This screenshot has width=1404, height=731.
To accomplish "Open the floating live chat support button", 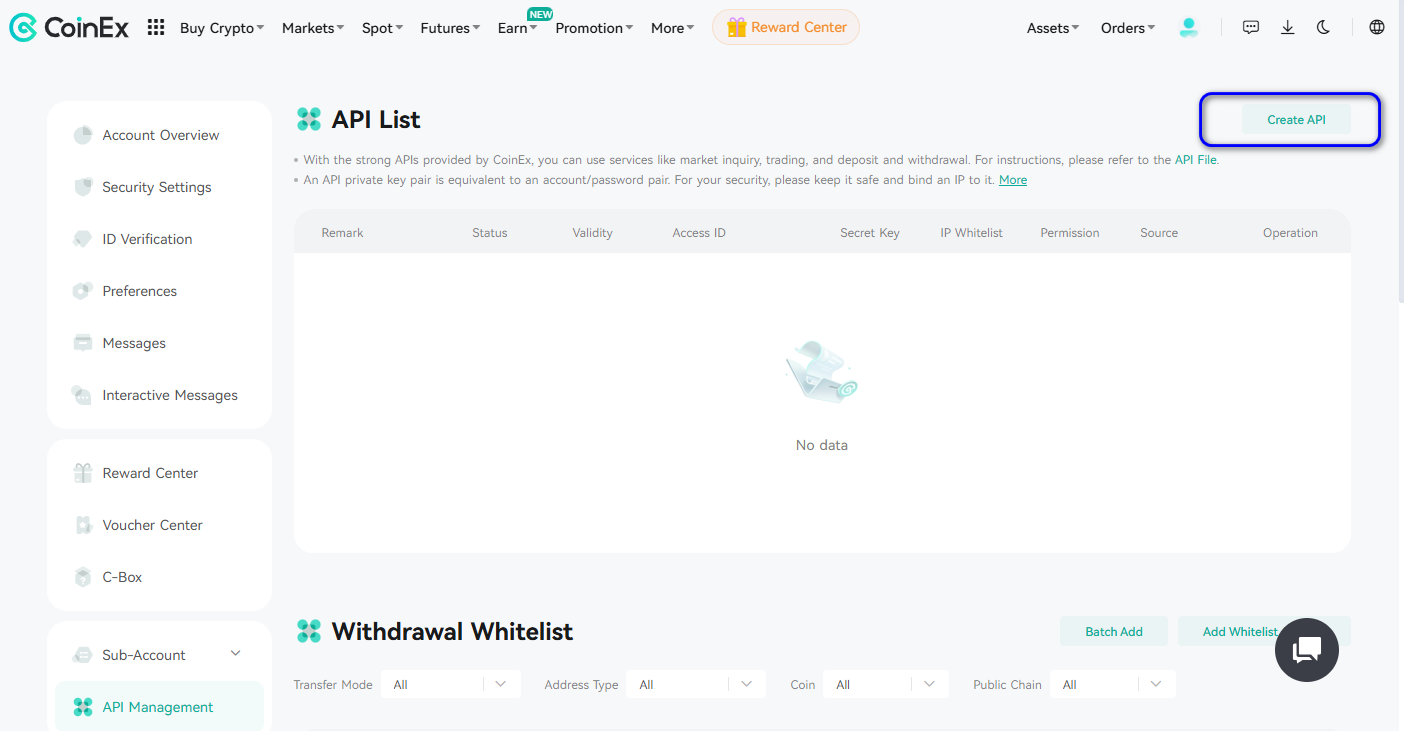I will [x=1306, y=650].
